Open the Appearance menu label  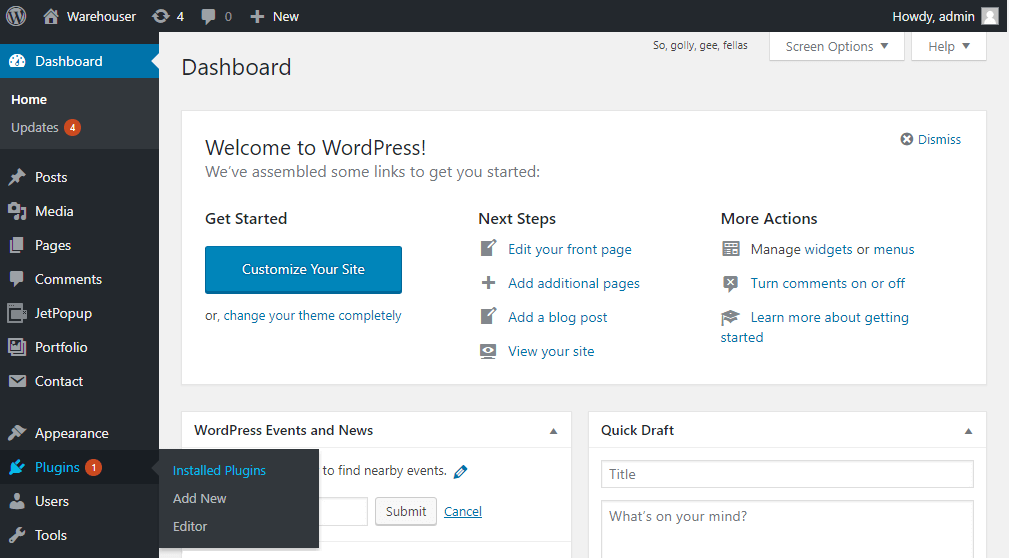click(71, 433)
